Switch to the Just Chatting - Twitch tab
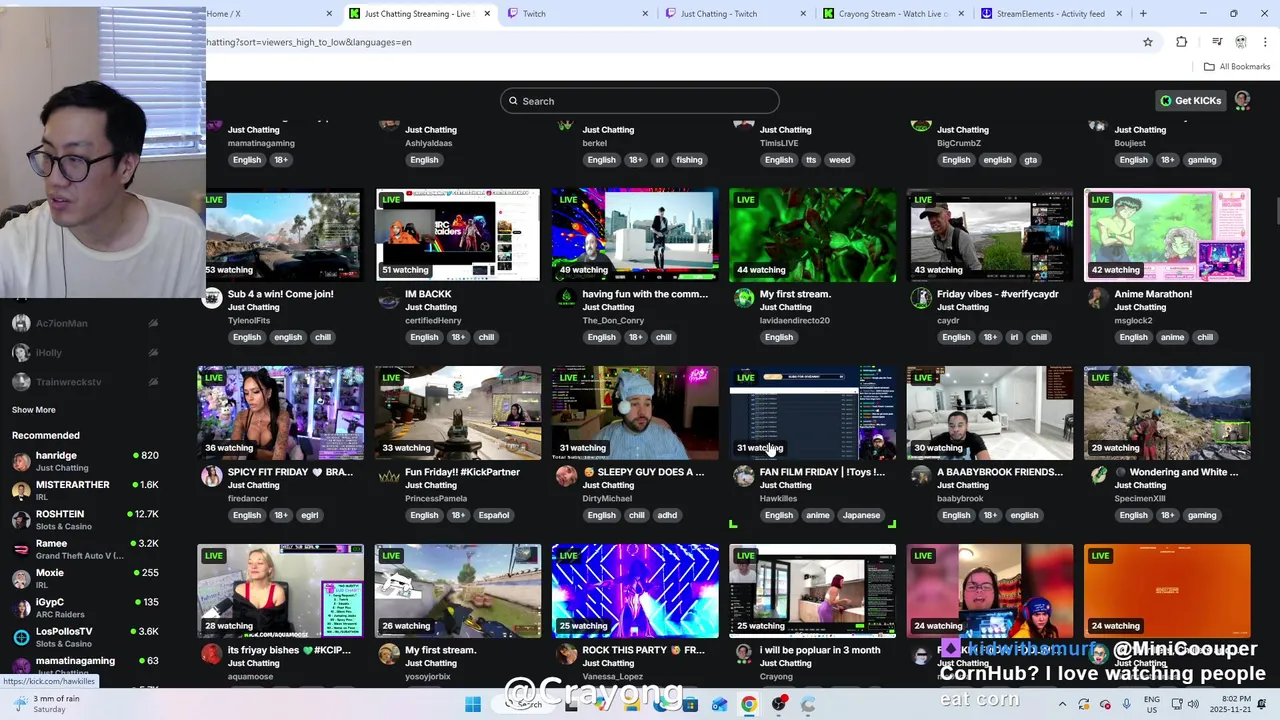The height and width of the screenshot is (720, 1280). (736, 14)
